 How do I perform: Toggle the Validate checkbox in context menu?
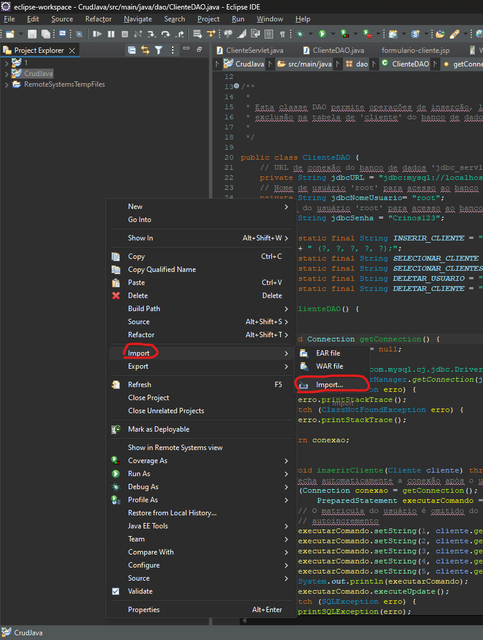pyautogui.click(x=116, y=591)
